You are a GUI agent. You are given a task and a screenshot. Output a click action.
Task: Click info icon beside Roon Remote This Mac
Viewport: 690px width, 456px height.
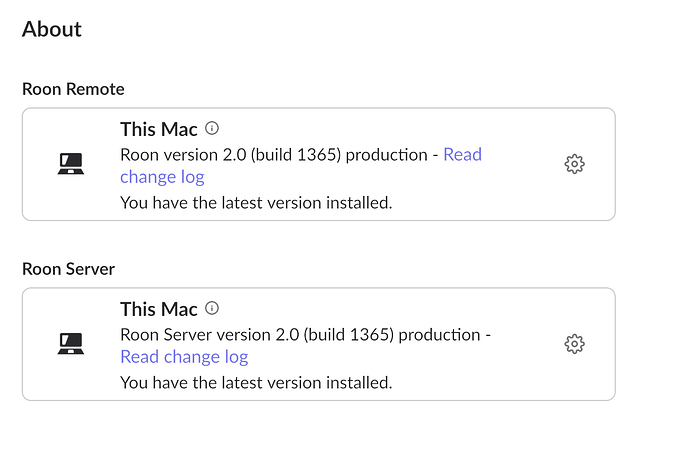pyautogui.click(x=212, y=128)
